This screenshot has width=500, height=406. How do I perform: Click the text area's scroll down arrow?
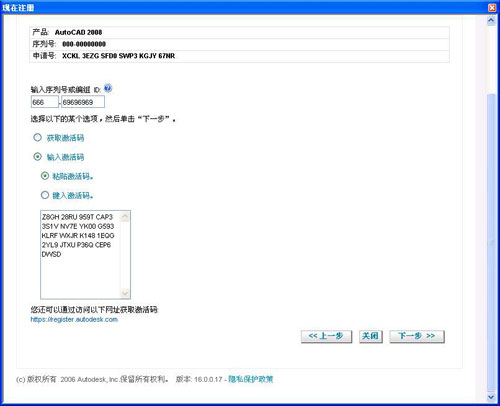point(125,293)
